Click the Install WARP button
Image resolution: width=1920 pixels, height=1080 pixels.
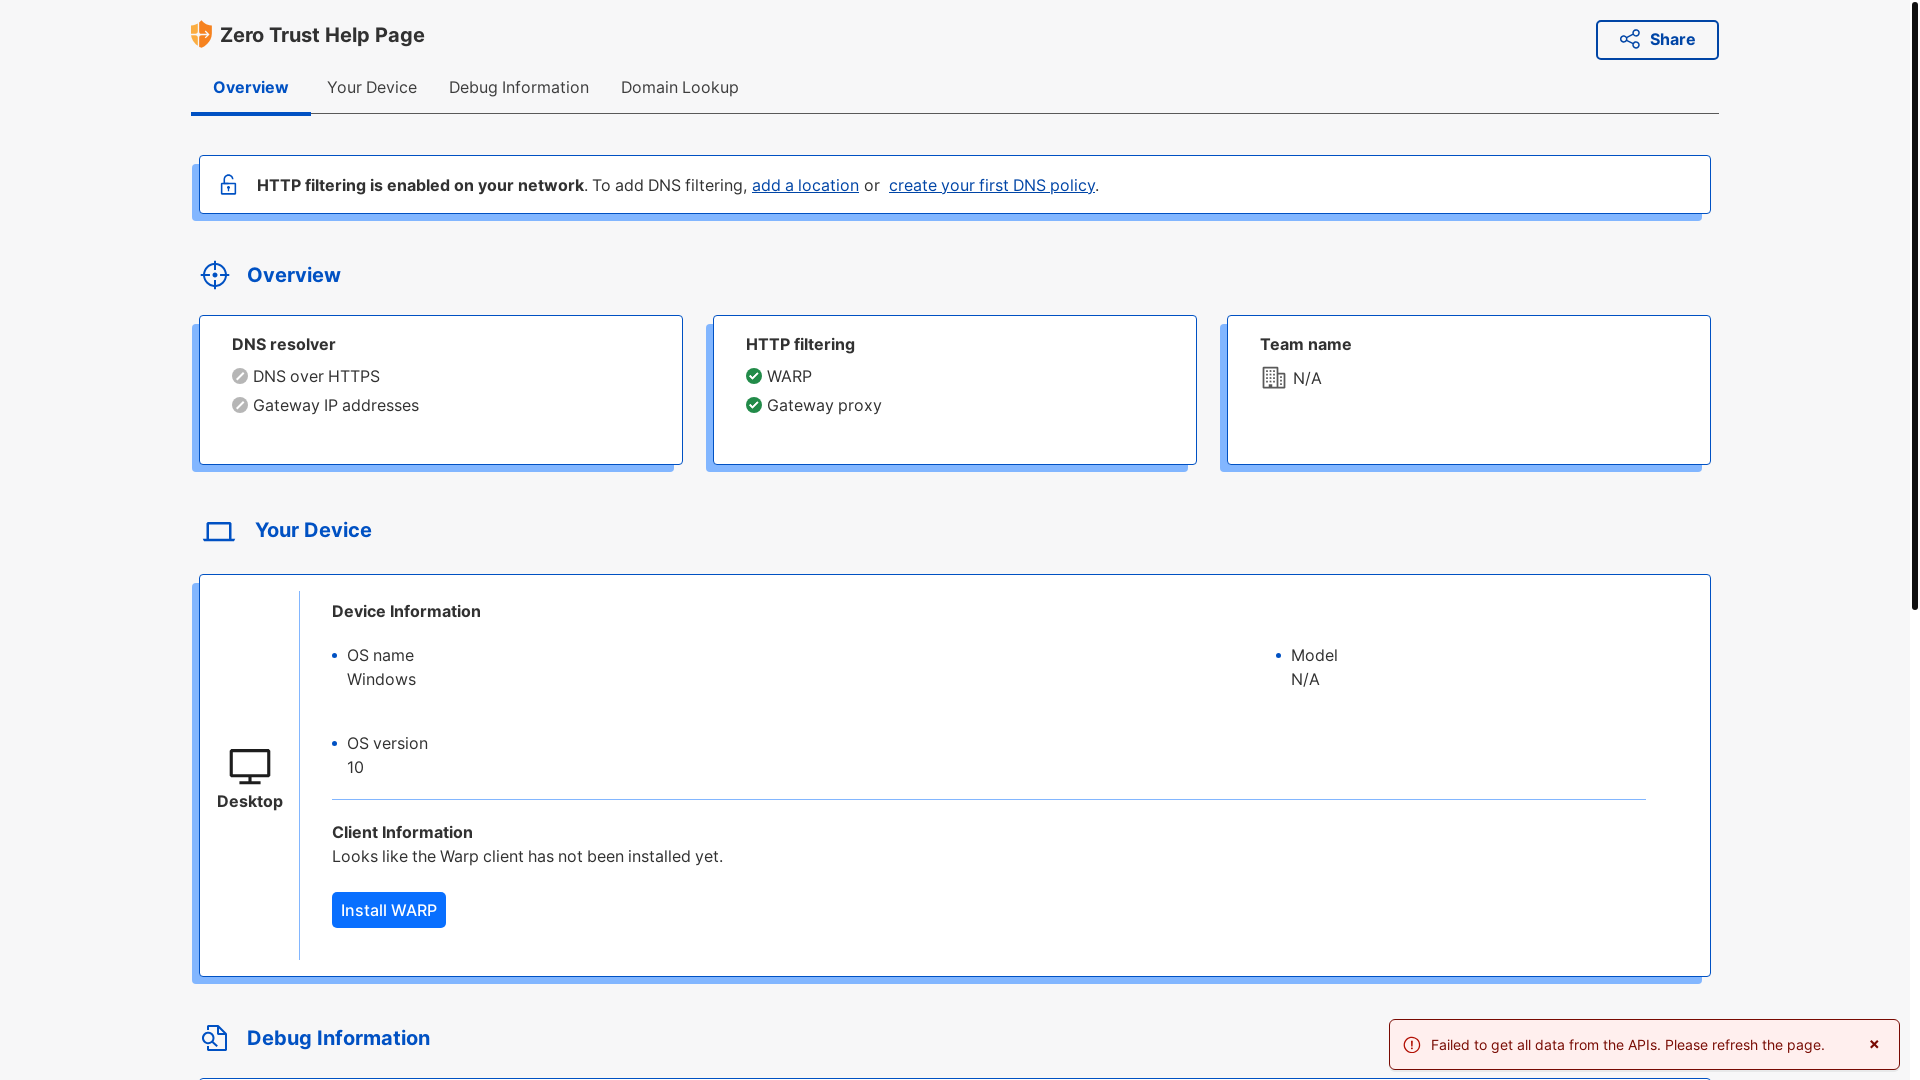tap(389, 910)
